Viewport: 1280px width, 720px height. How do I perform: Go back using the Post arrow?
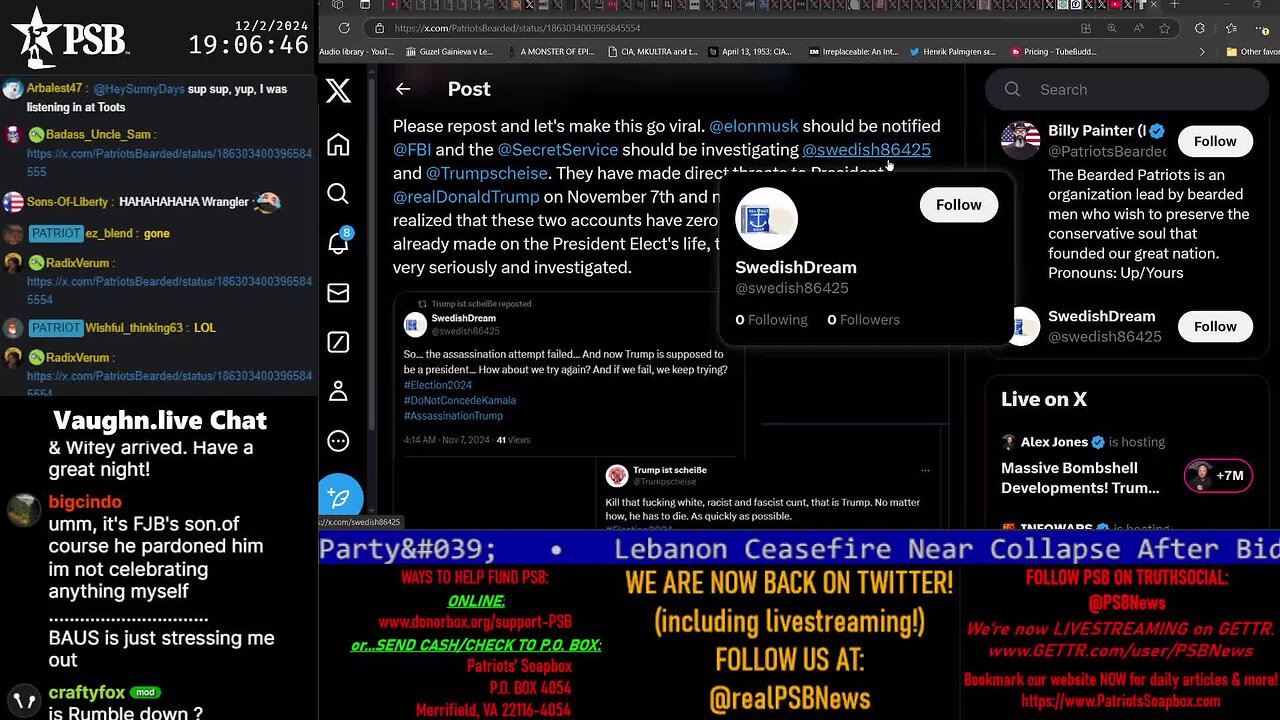pyautogui.click(x=403, y=89)
